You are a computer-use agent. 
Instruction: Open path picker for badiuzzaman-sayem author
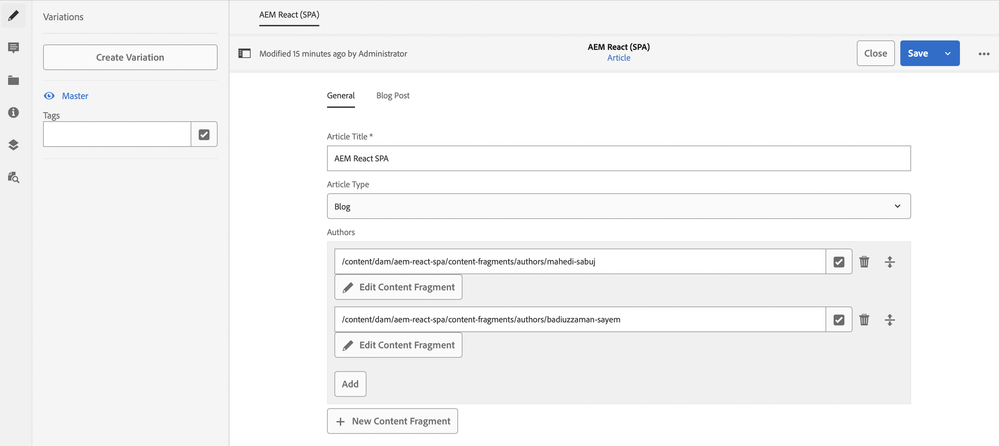point(838,320)
